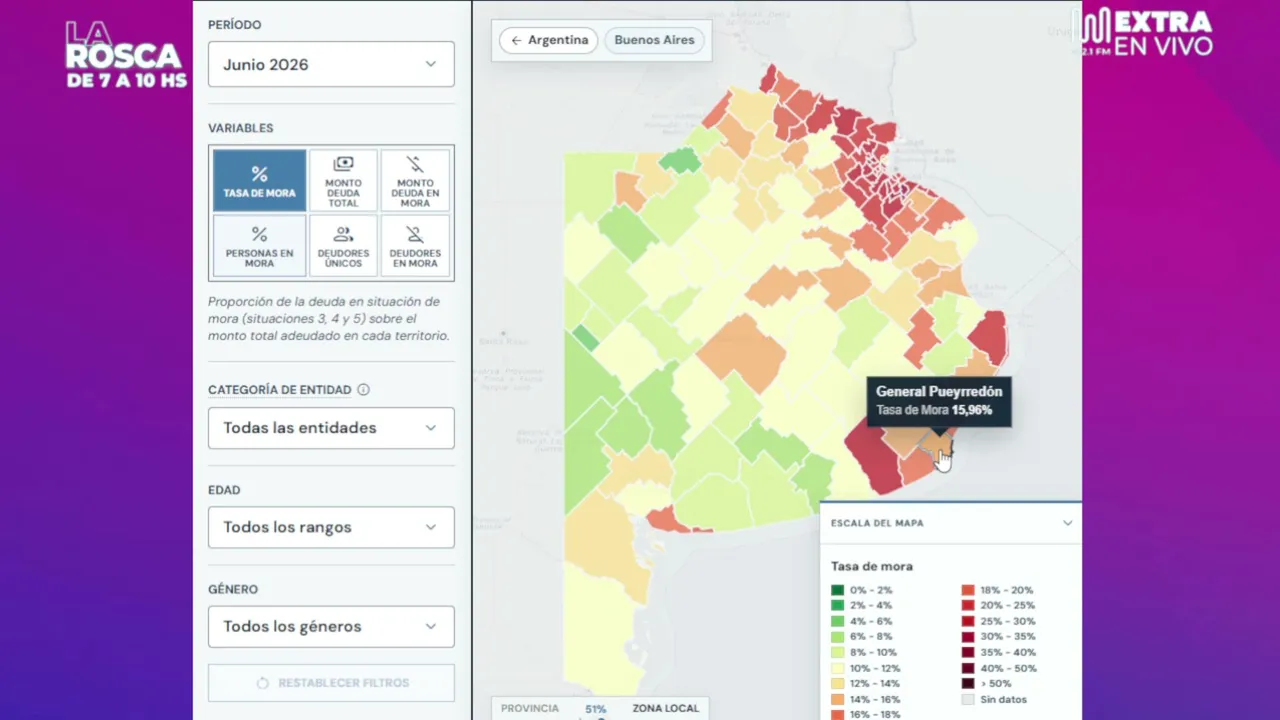Viewport: 1280px width, 720px height.
Task: Click the Sin datos legend swatch
Action: coord(967,699)
